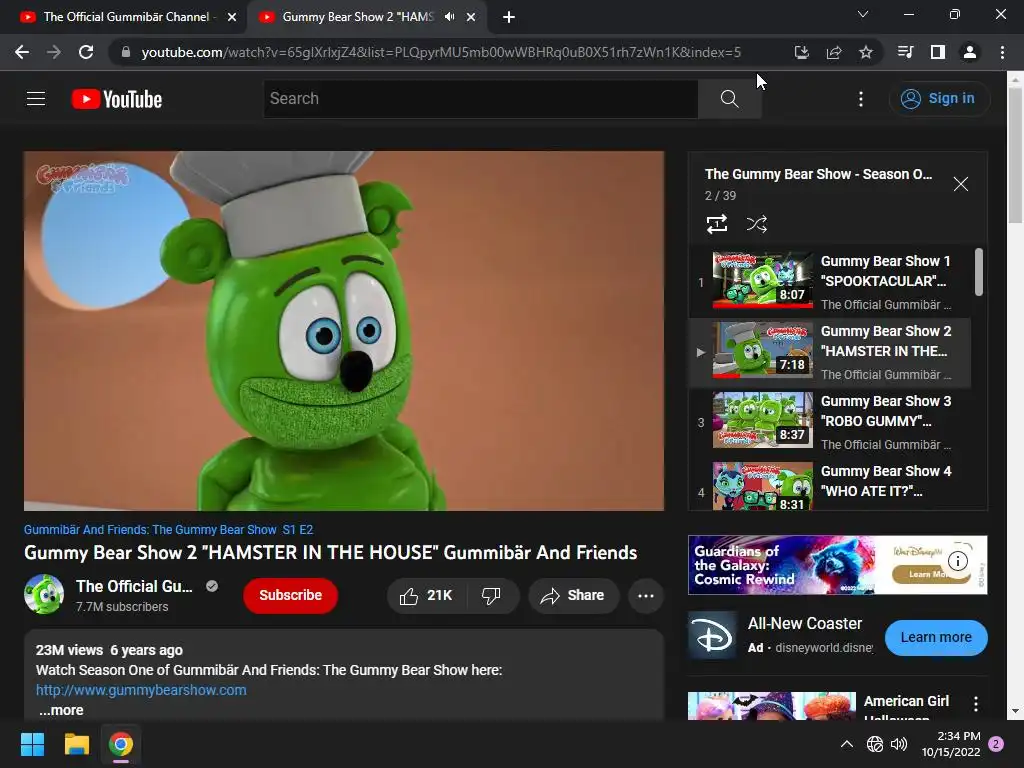Select Gummy Bear Show 2 HAMSTER playlist item
1024x768 pixels.
[830, 353]
